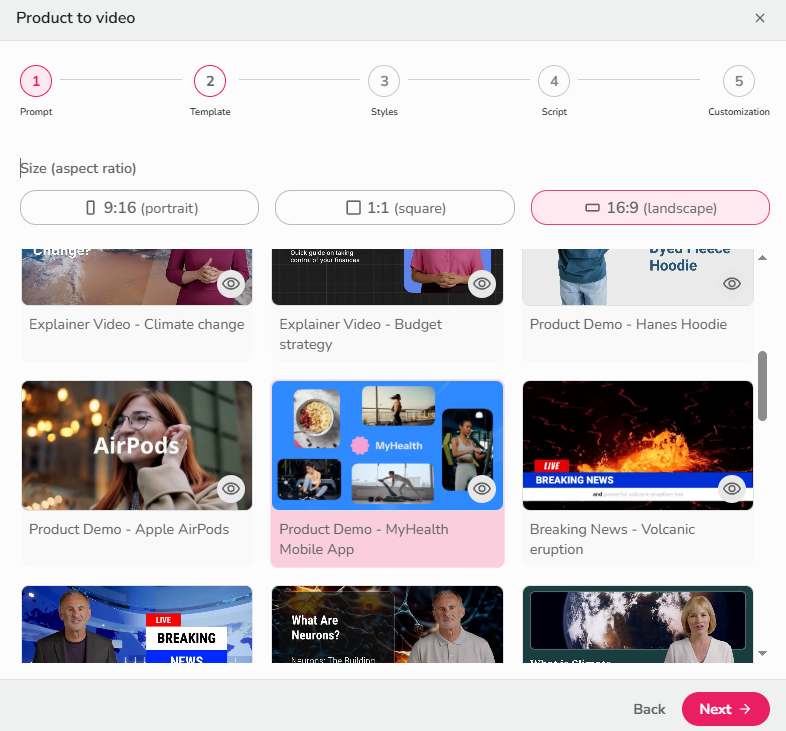The height and width of the screenshot is (731, 786).
Task: Go to step 1 Prompt
Action: [x=36, y=81]
